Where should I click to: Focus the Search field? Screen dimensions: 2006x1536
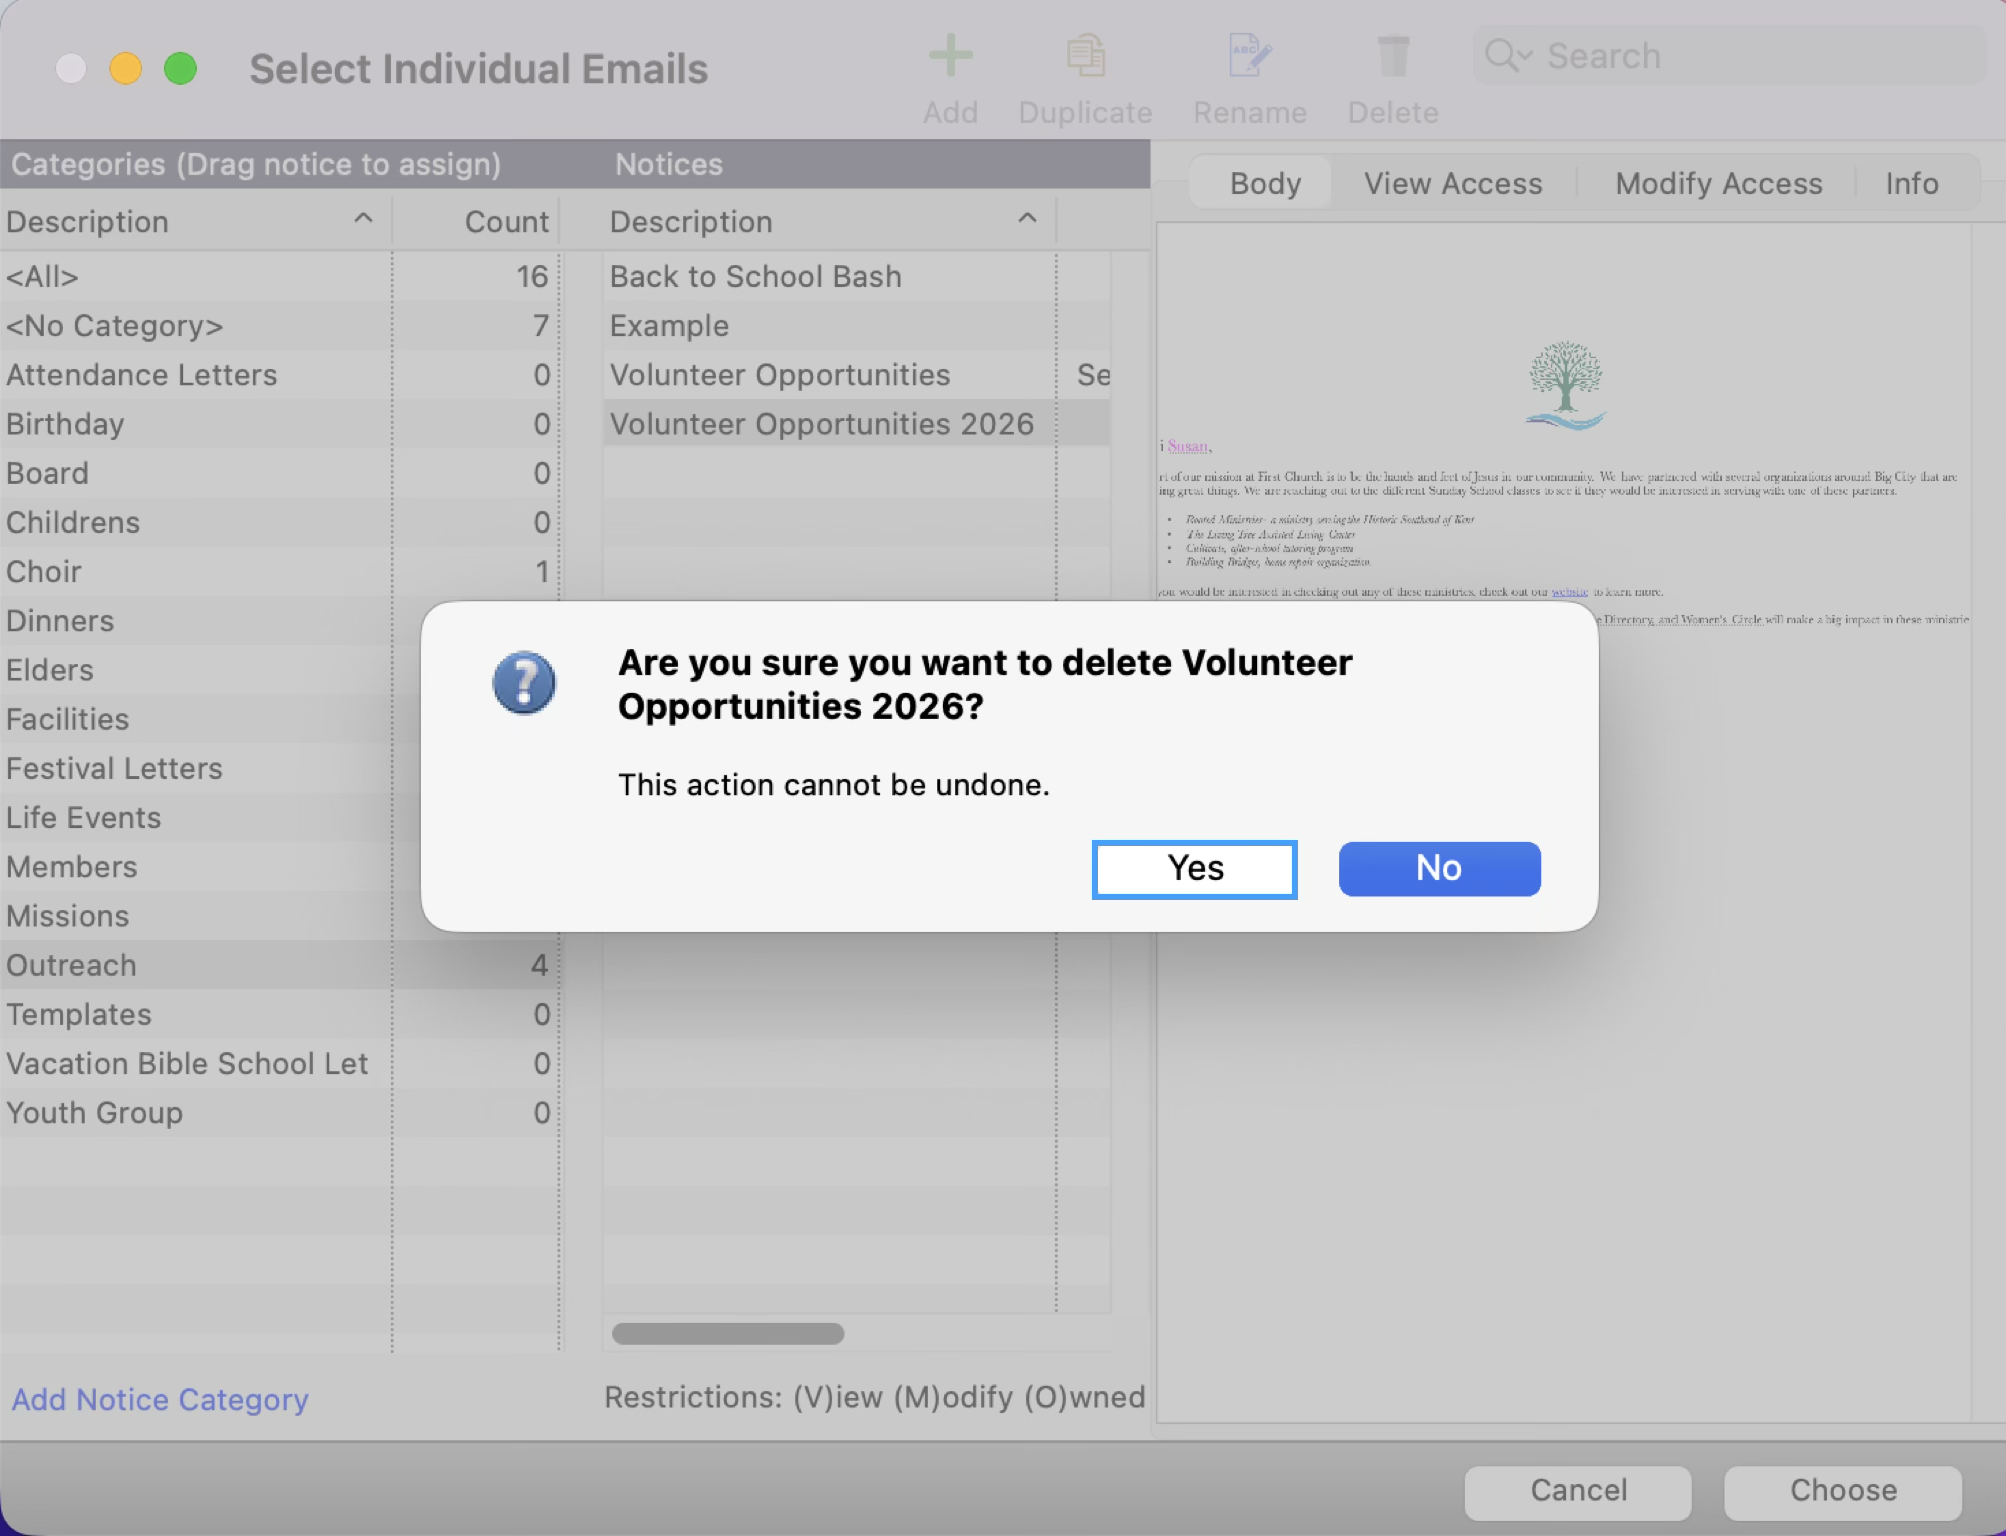pos(1730,56)
